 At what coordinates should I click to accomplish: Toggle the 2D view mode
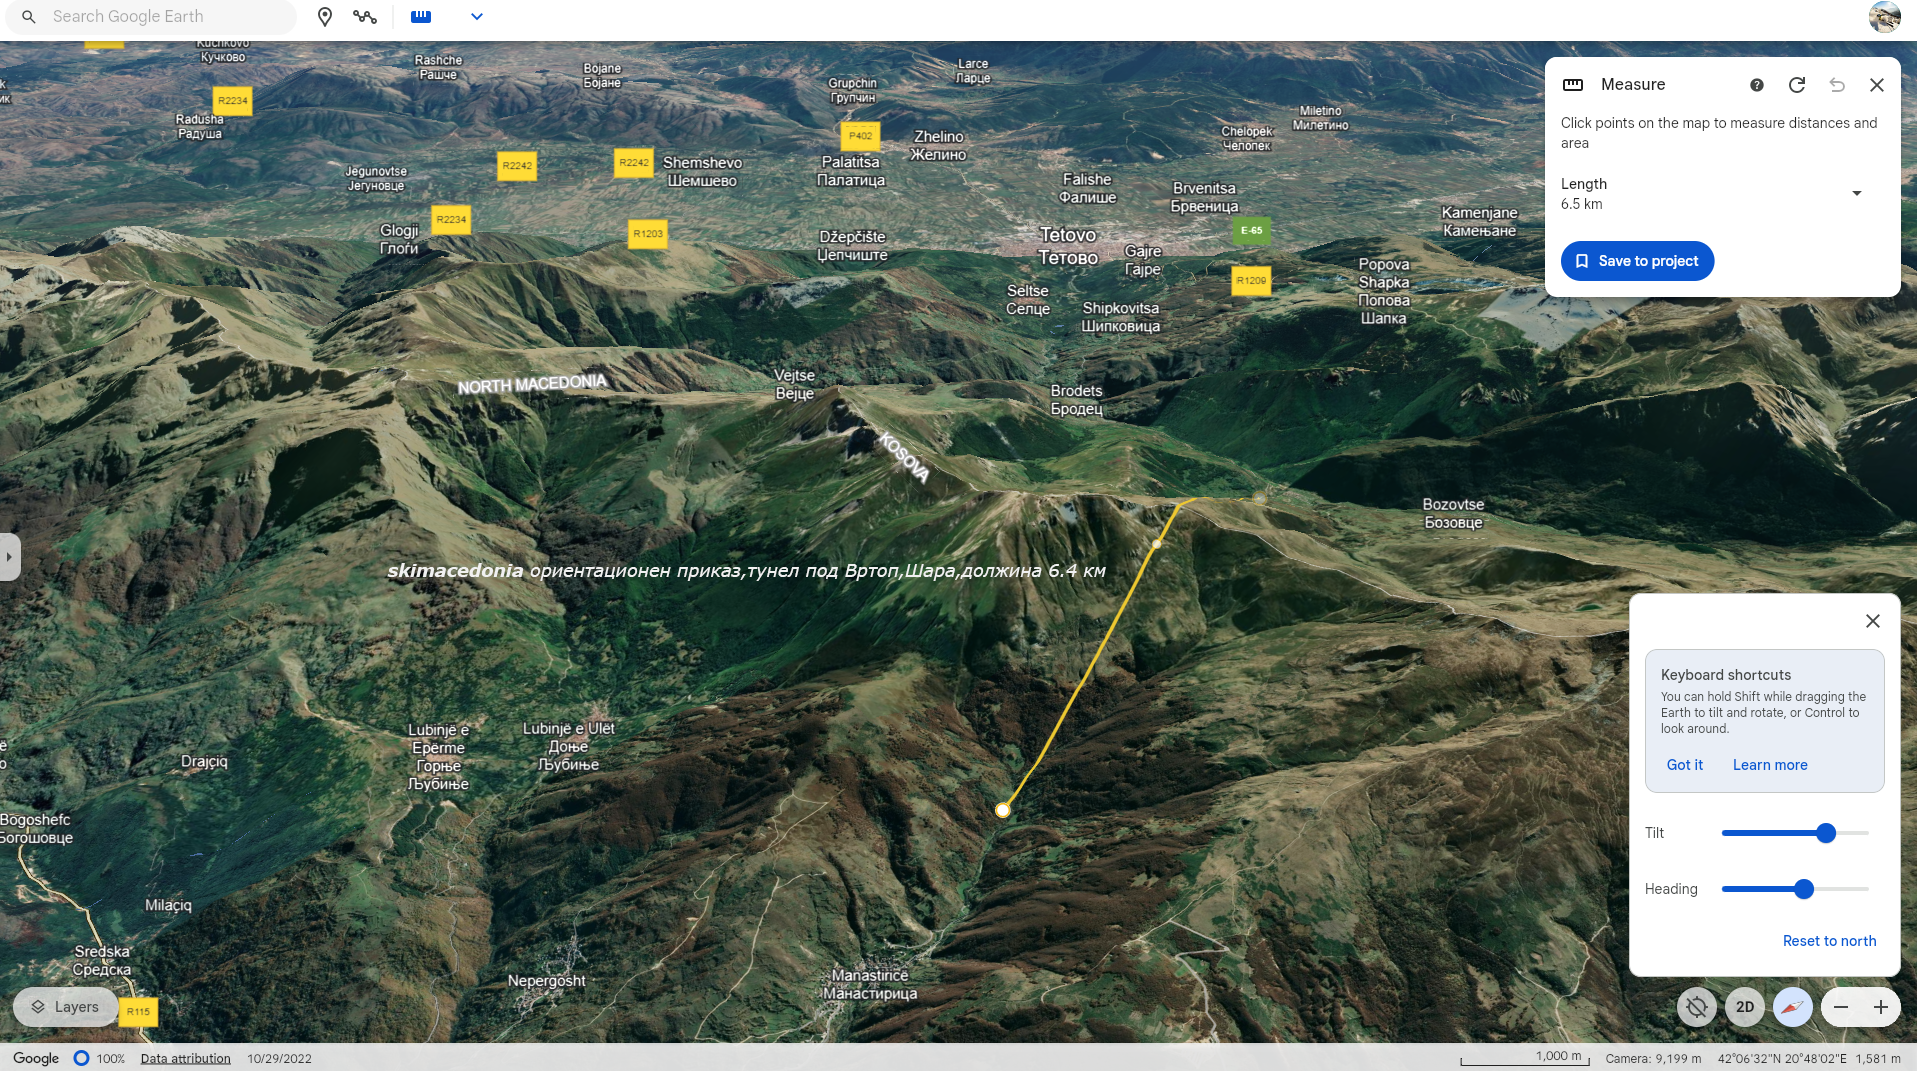[1745, 1007]
